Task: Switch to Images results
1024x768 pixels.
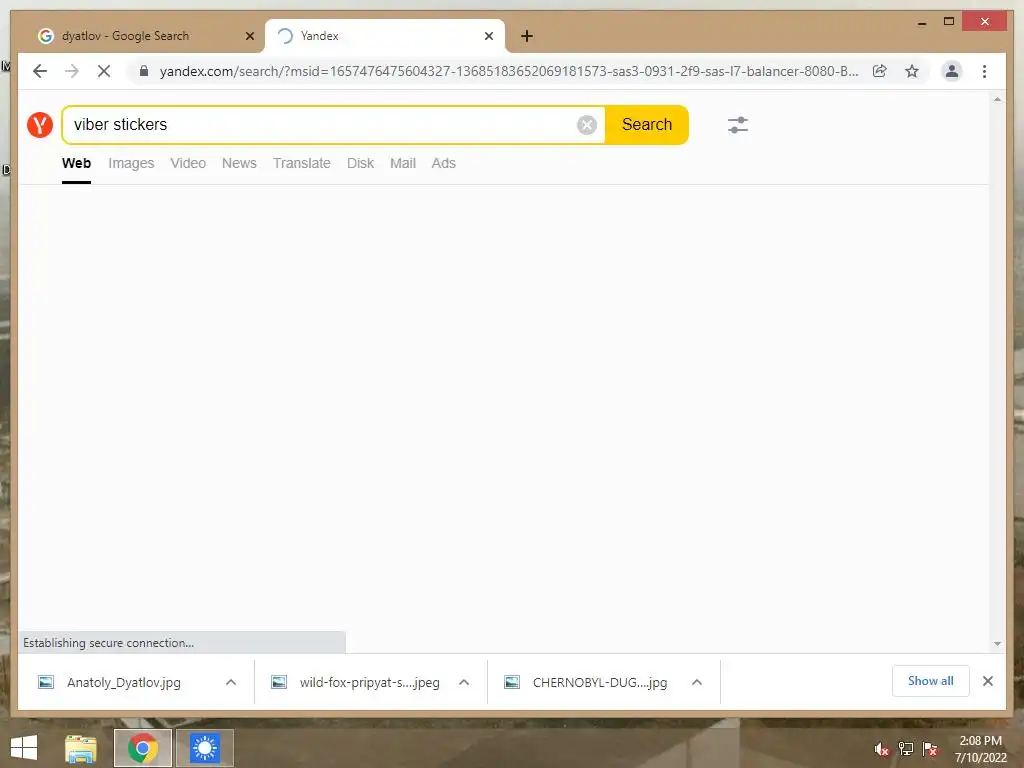Action: 131,163
